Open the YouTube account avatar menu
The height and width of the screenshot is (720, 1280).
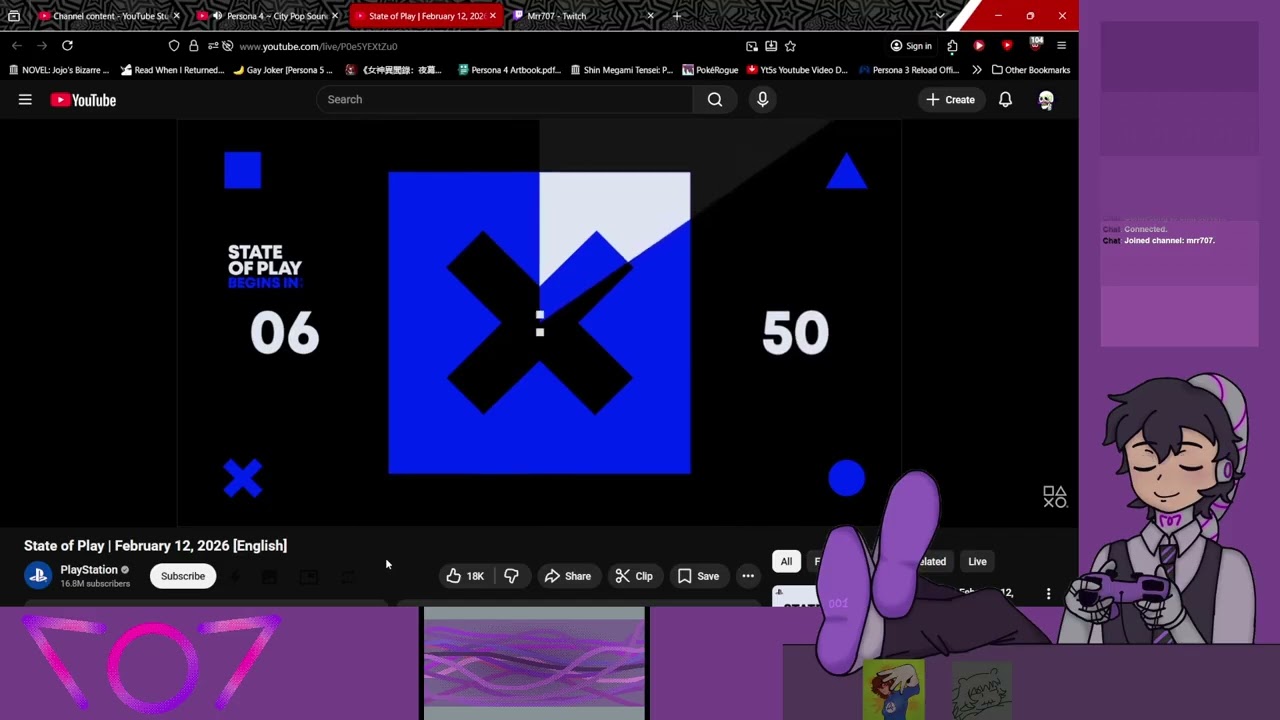(1046, 100)
